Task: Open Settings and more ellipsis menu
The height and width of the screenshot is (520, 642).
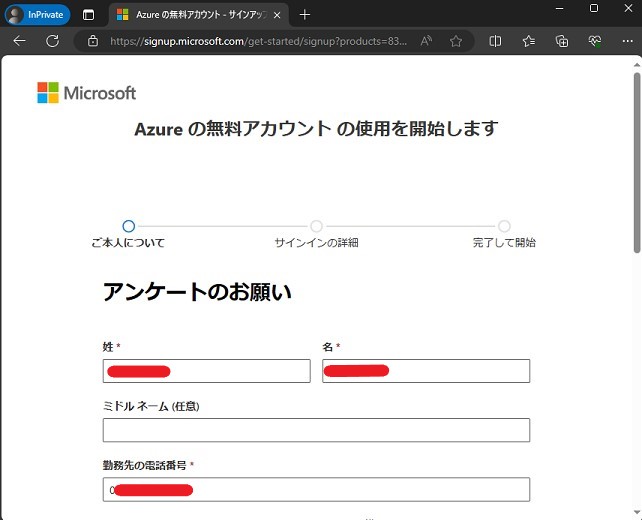Action: tap(627, 41)
